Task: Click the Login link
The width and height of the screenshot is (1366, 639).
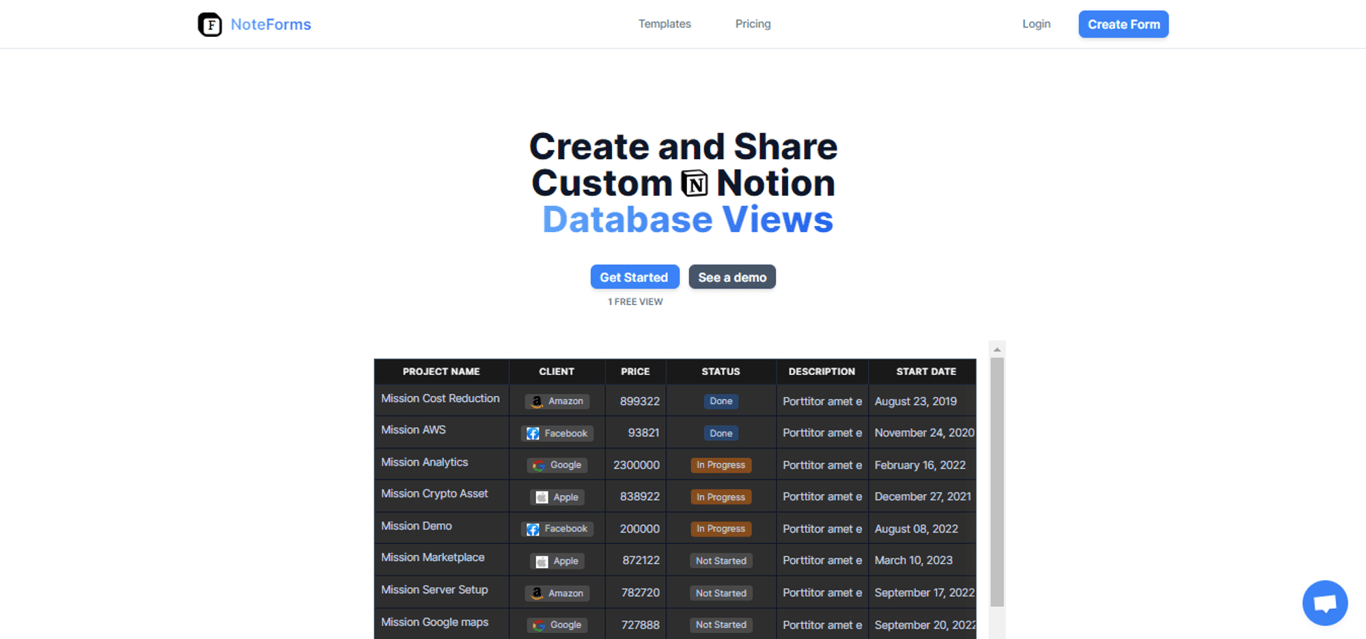Action: 1036,24
